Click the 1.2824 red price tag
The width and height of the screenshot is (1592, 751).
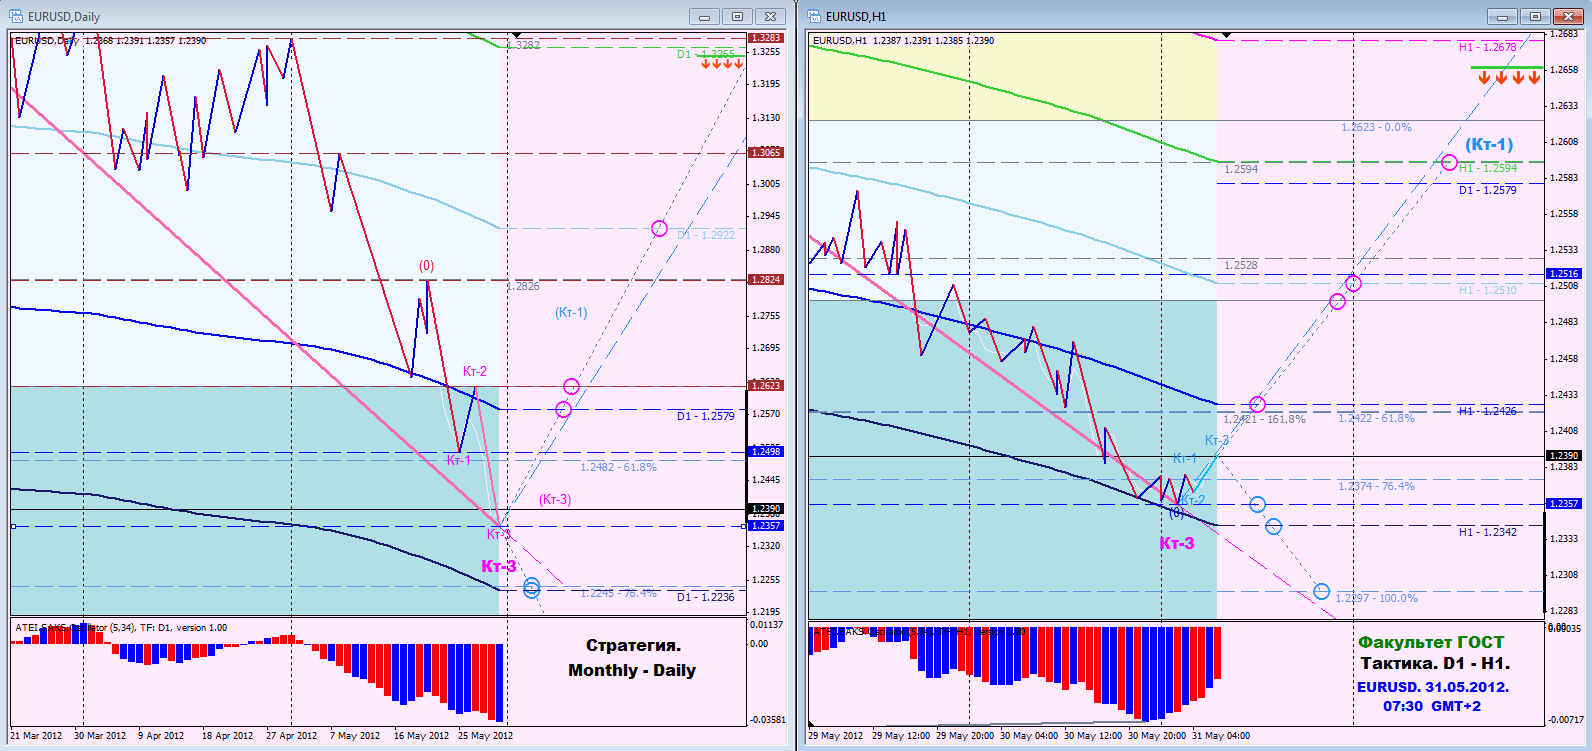(766, 280)
